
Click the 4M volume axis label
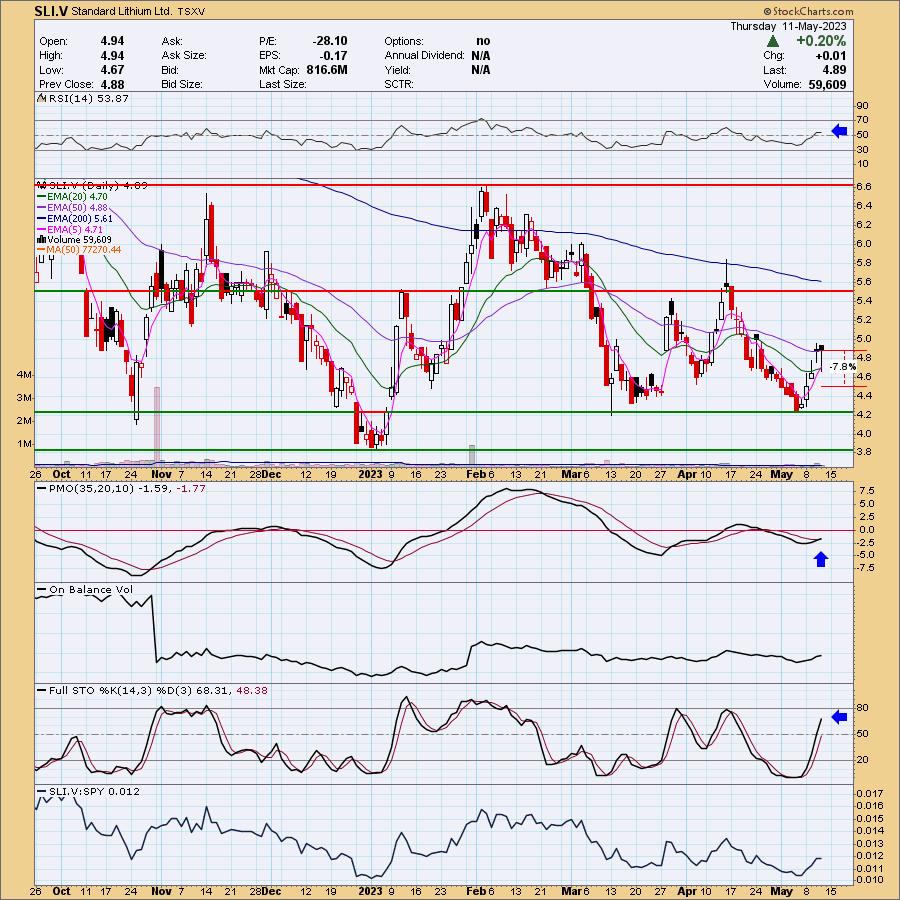(x=25, y=375)
